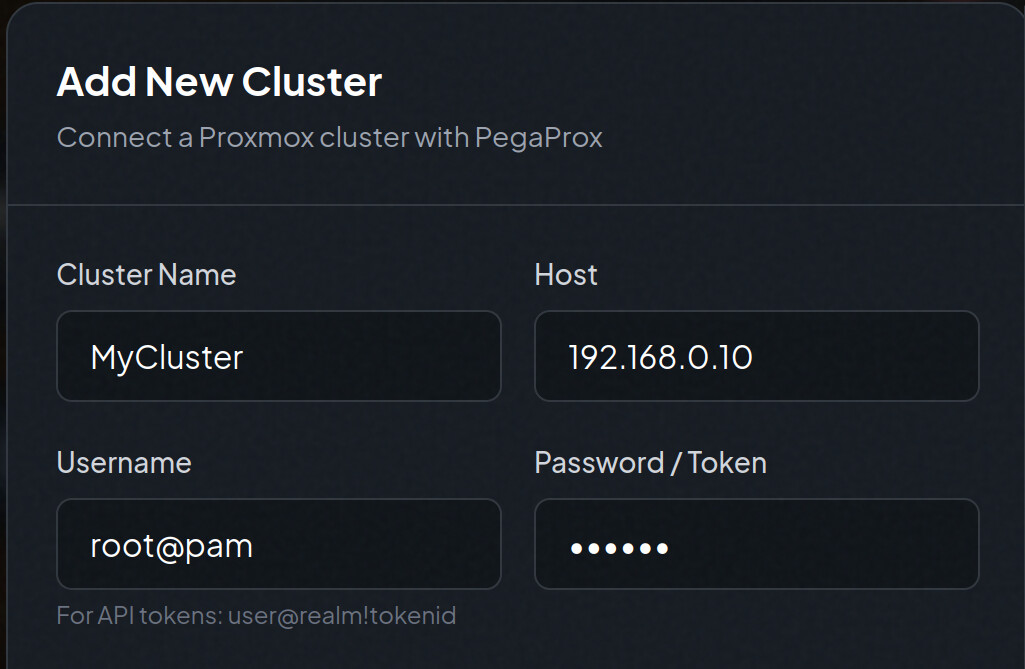This screenshot has height=669, width=1025.
Task: Place cursor on the "root@pam" text
Action: click(x=171, y=546)
